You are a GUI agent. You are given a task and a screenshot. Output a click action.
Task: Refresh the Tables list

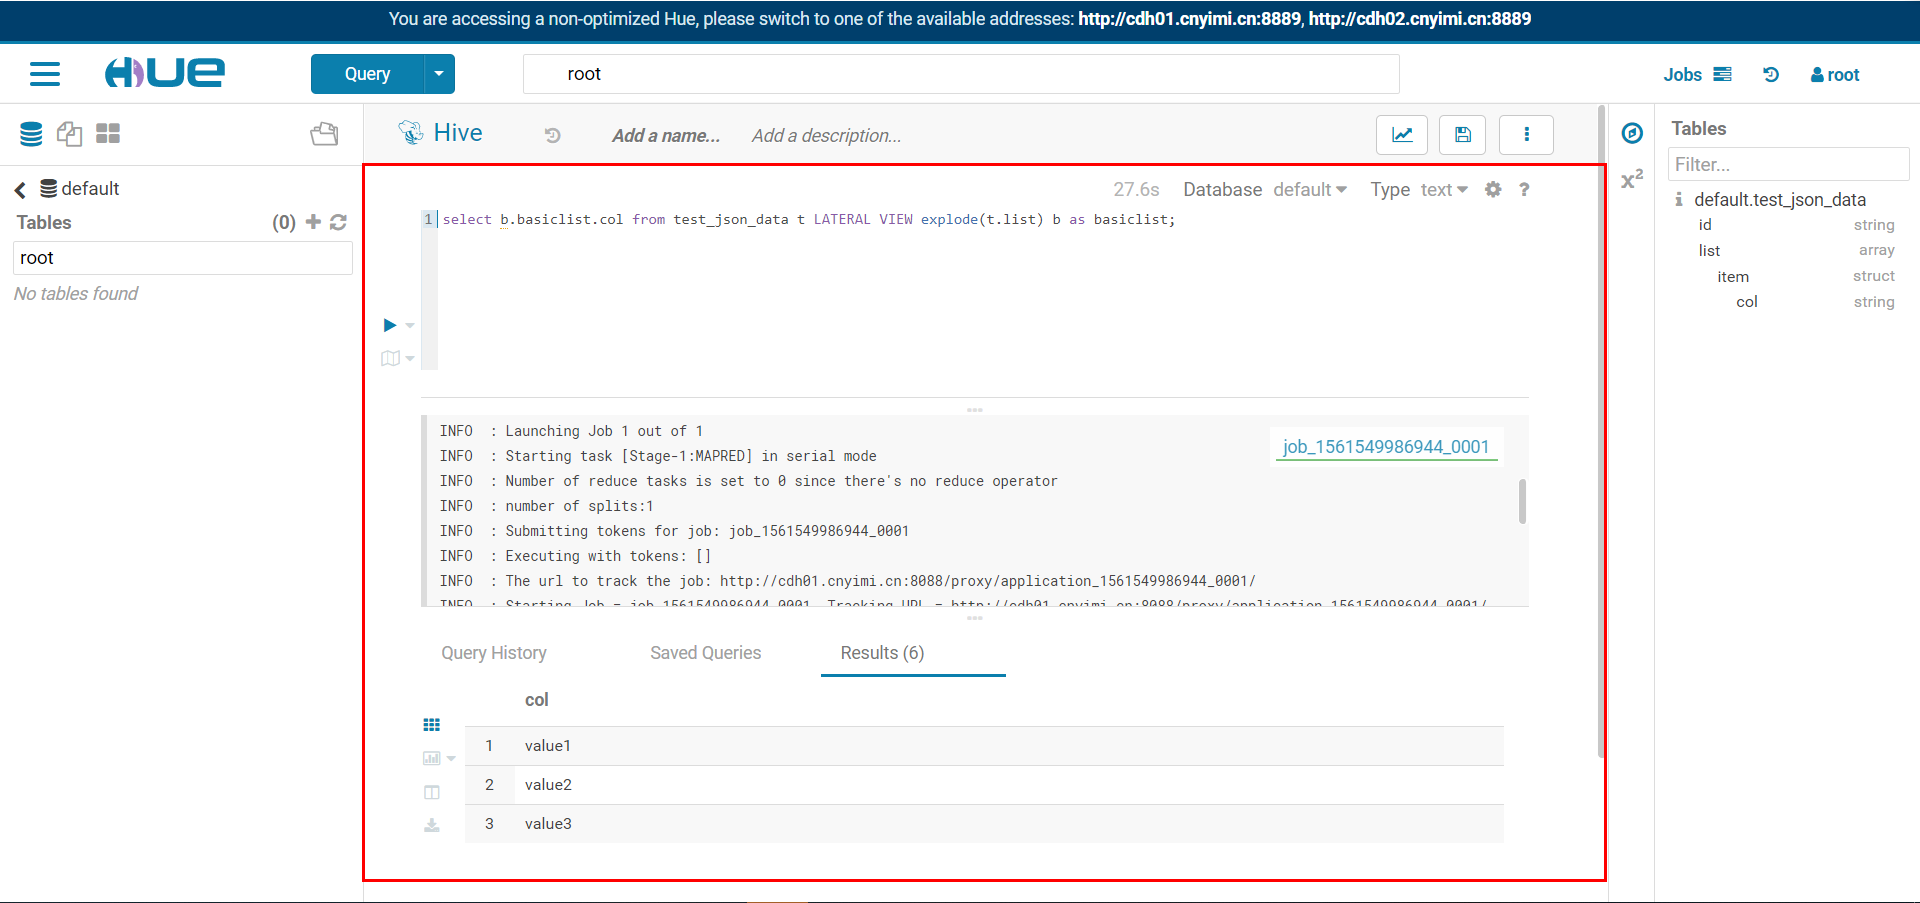coord(339,222)
